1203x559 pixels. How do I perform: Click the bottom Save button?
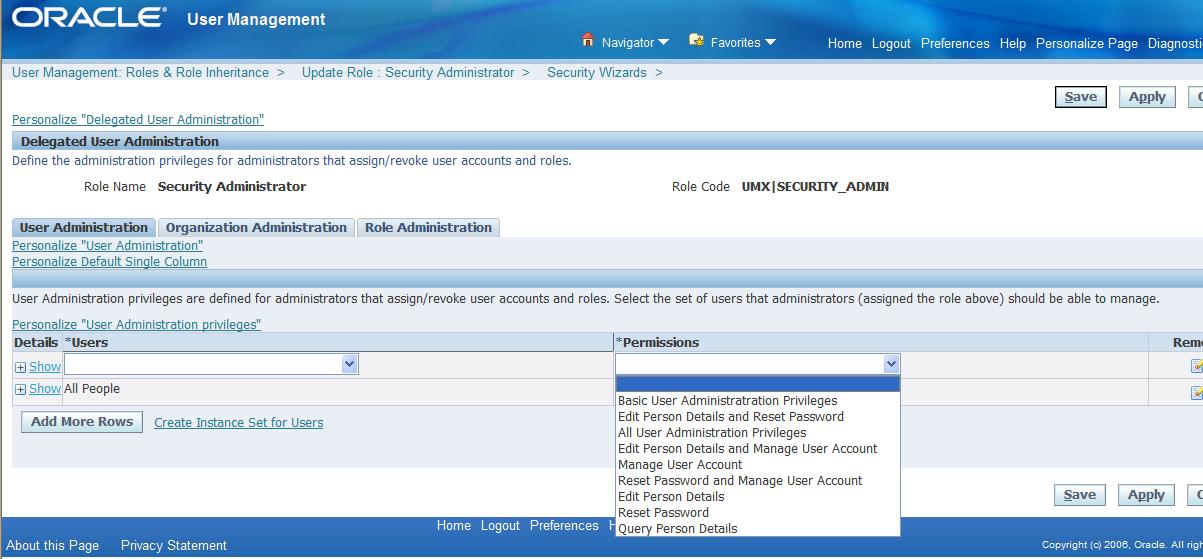1079,495
